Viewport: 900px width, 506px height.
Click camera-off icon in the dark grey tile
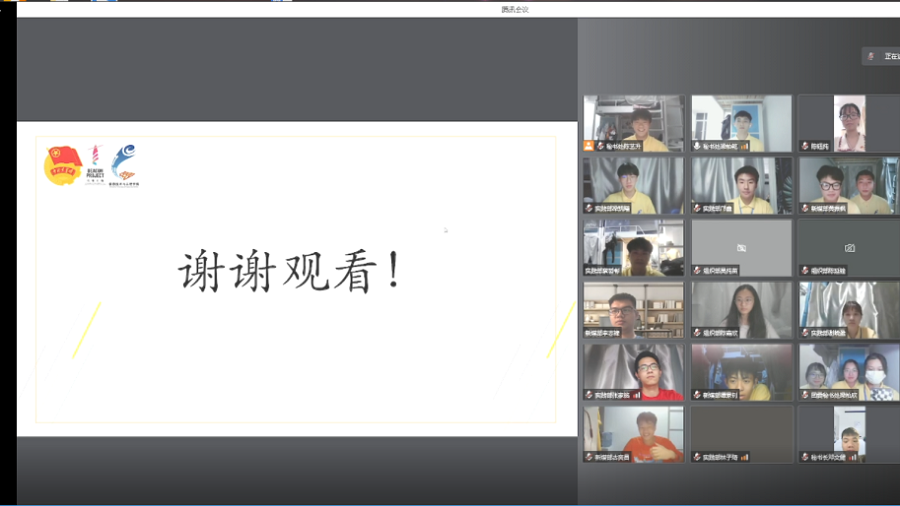[x=849, y=247]
